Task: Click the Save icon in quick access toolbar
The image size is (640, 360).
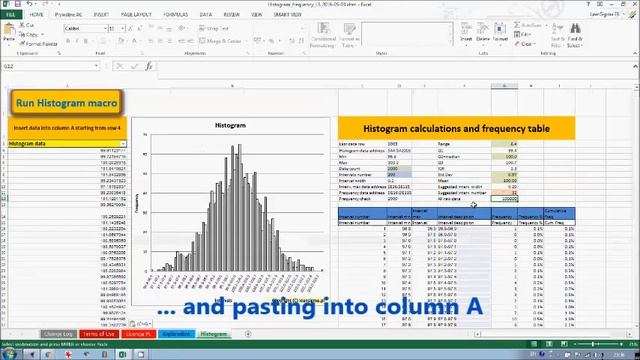Action: pos(18,4)
